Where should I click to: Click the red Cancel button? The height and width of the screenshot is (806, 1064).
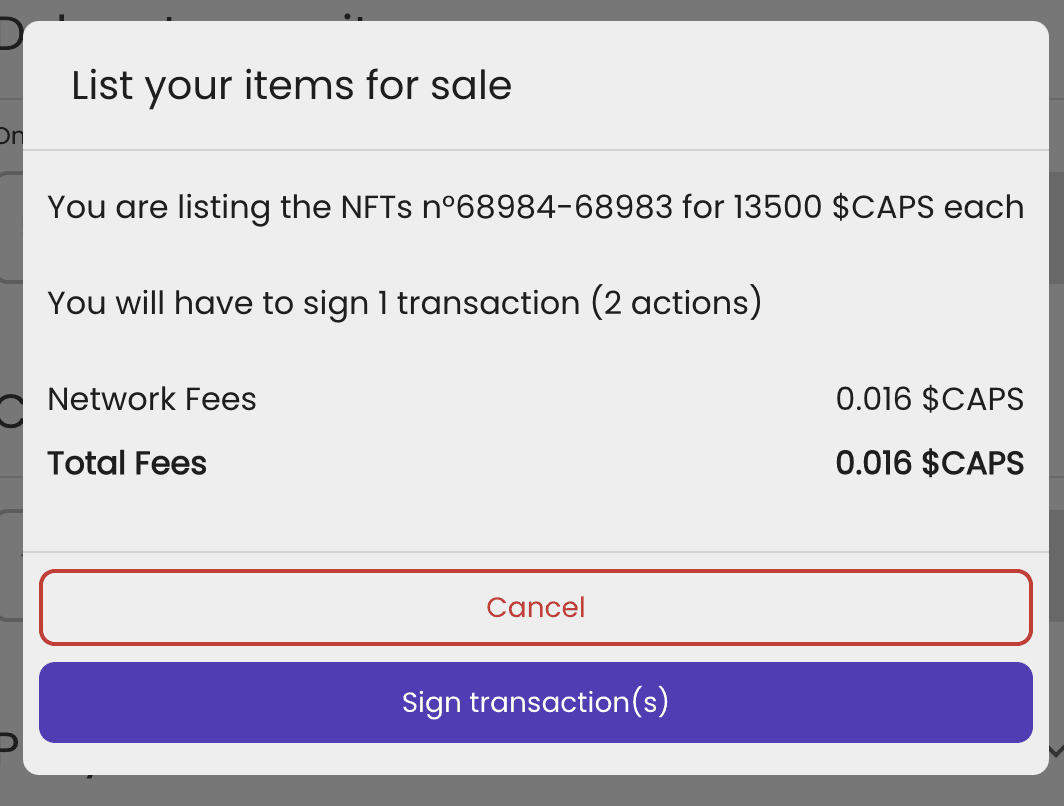click(535, 607)
